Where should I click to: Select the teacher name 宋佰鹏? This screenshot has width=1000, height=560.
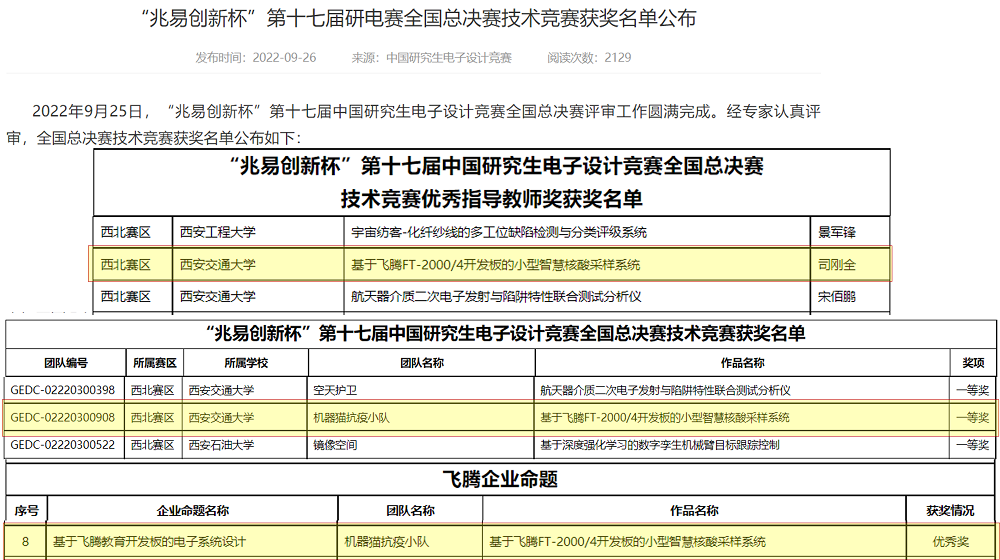[x=838, y=297]
